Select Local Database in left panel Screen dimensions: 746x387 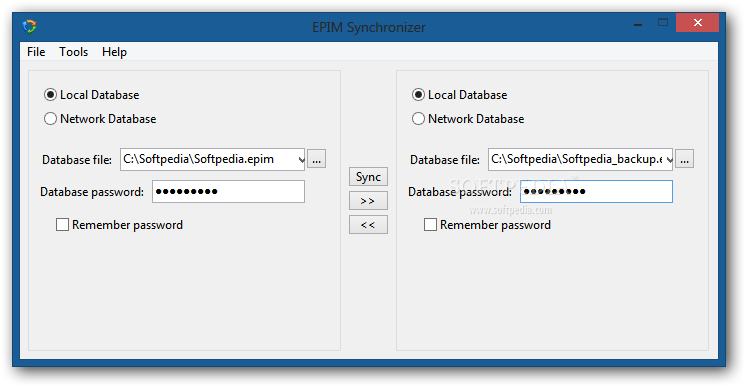(x=92, y=95)
